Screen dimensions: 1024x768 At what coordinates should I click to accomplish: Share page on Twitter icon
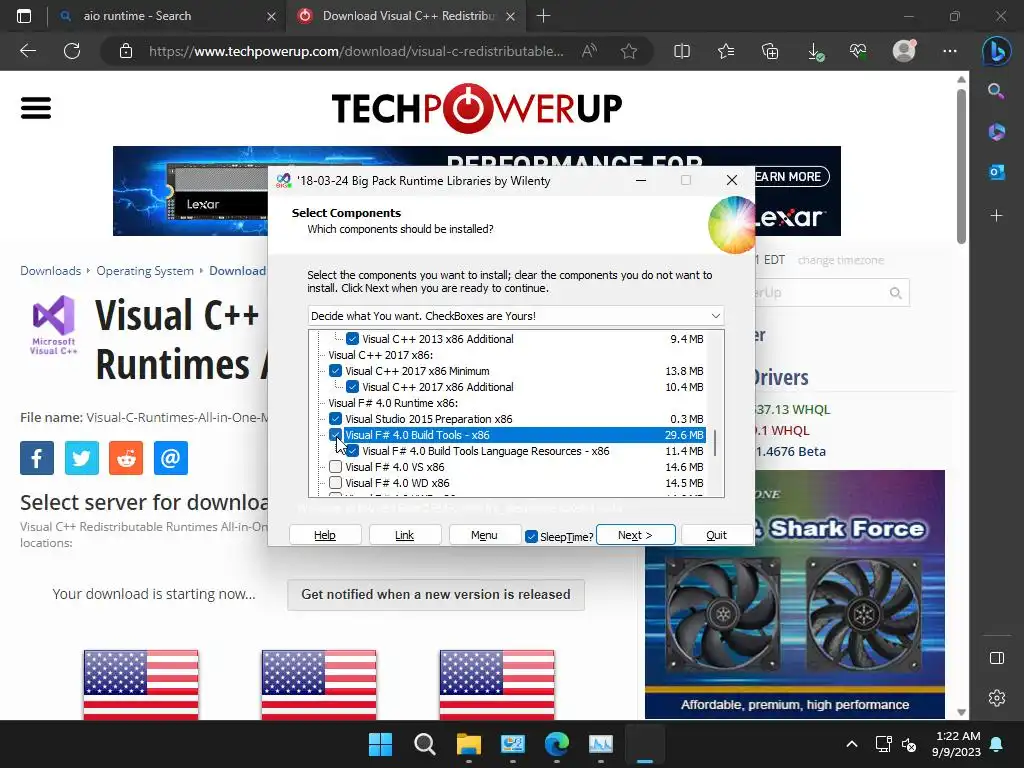tap(82, 458)
